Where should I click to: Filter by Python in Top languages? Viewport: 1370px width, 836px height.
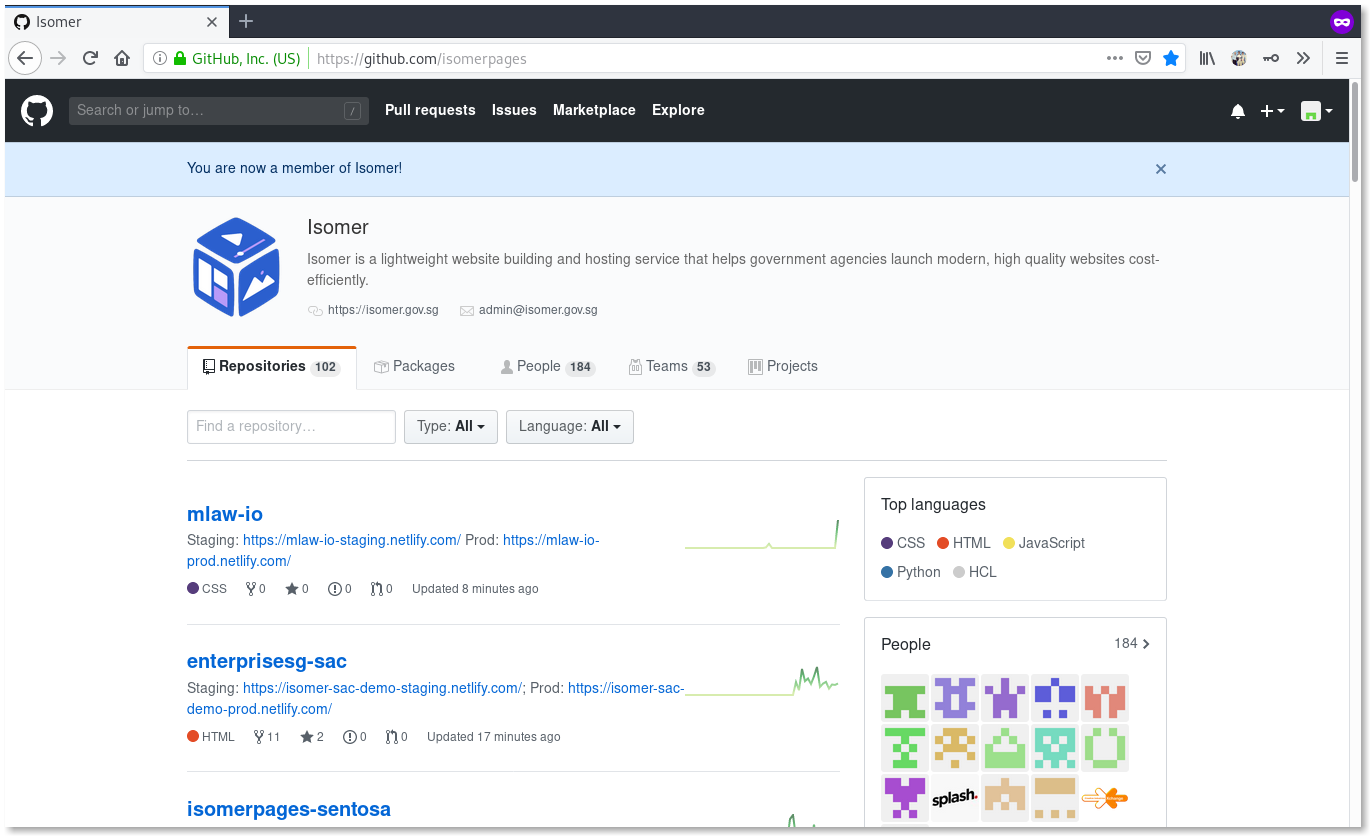pos(911,572)
